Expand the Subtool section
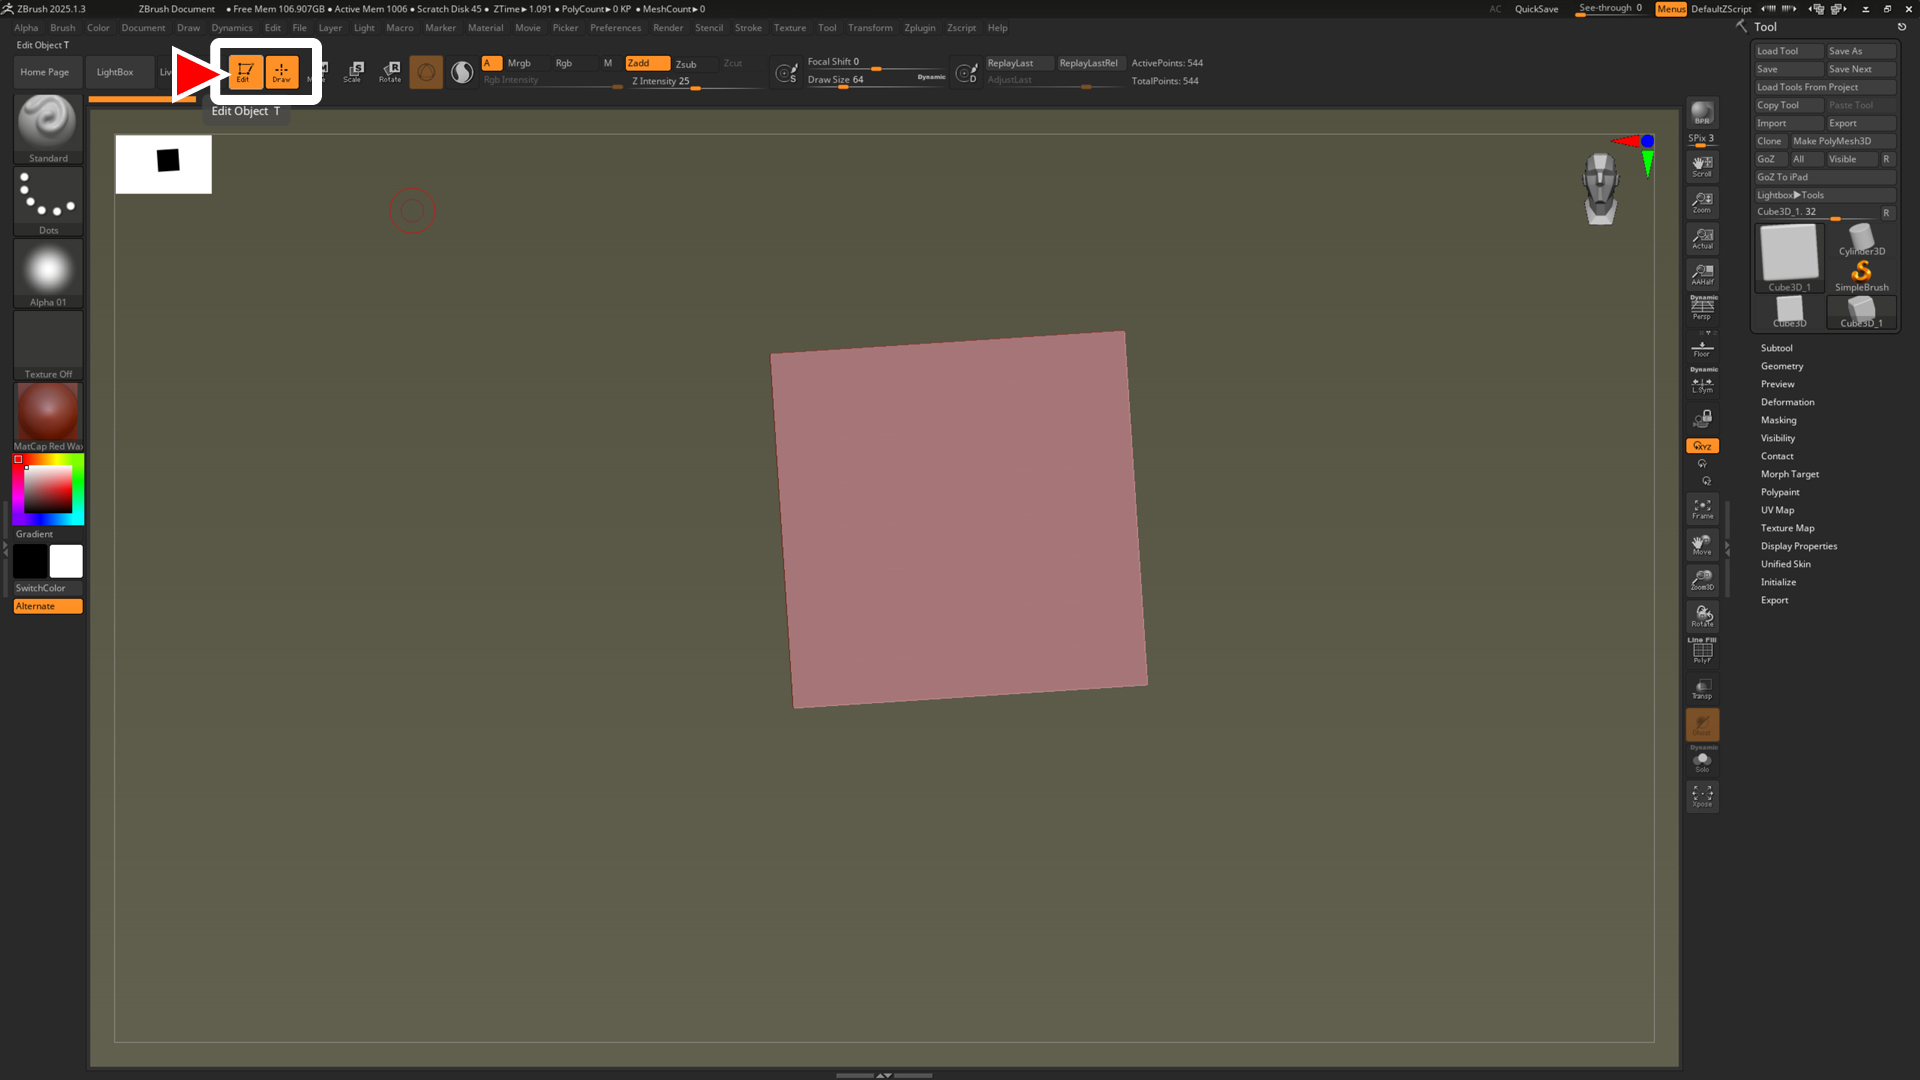 pos(1776,348)
